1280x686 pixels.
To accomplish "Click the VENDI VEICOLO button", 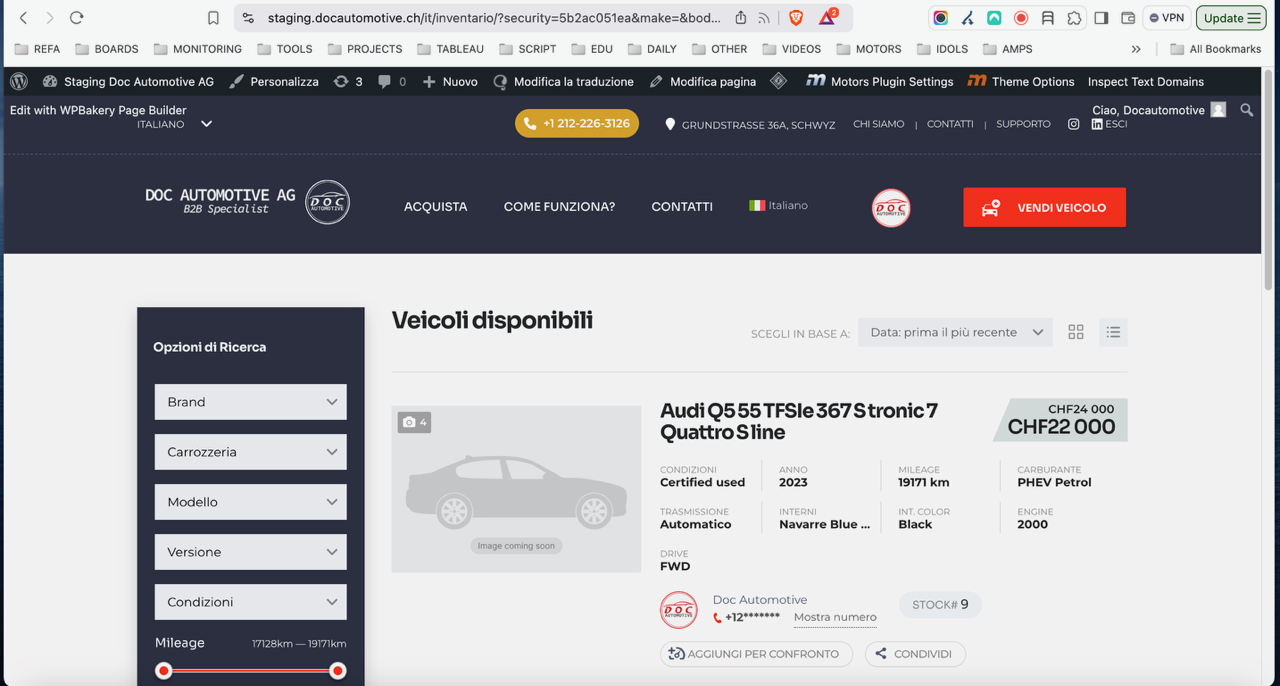I will pos(1044,207).
